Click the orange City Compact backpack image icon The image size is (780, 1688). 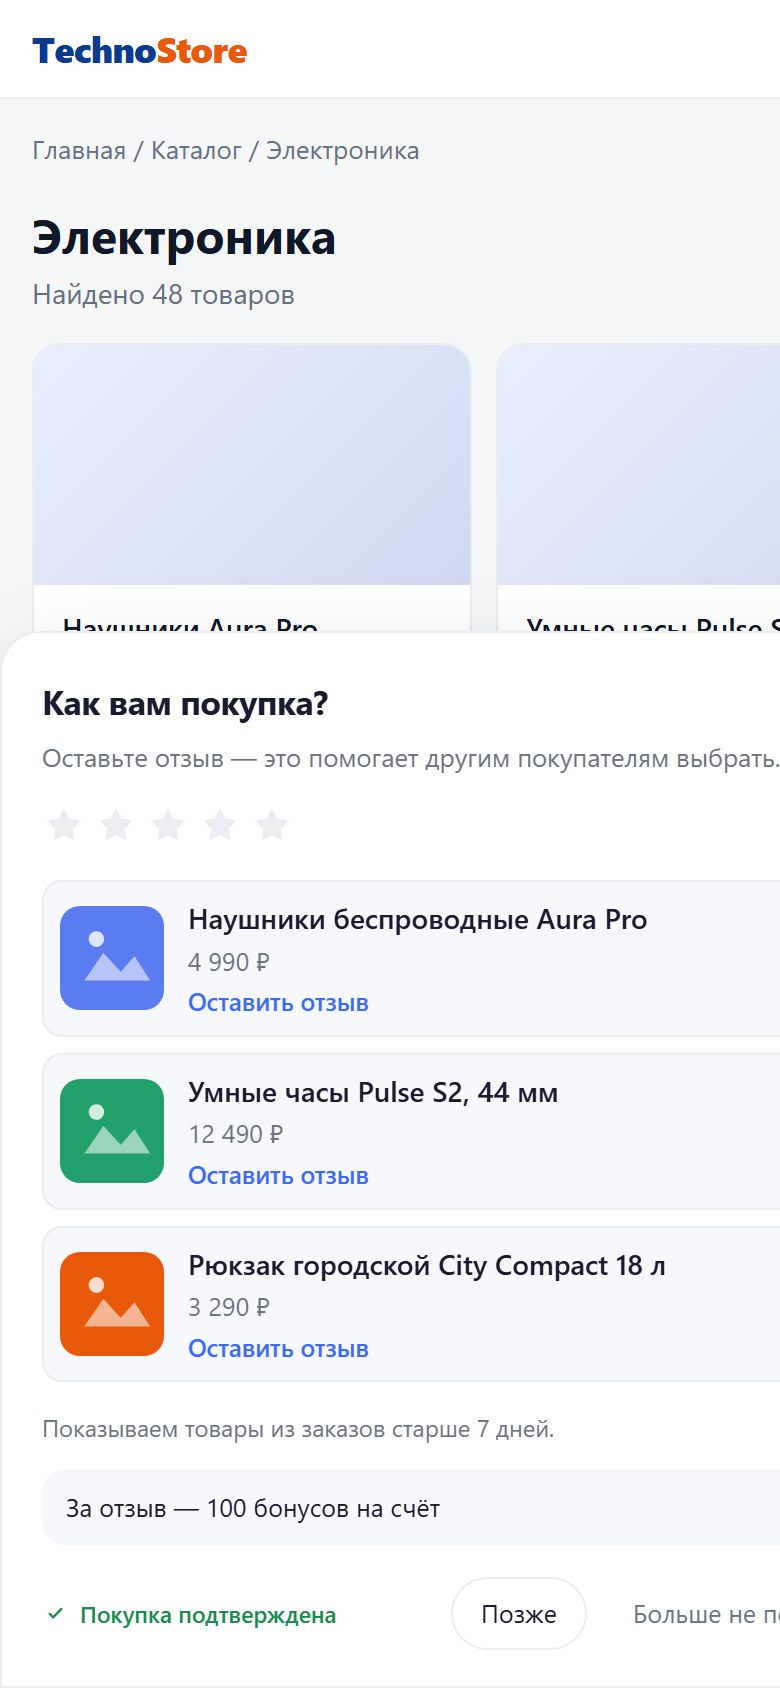pyautogui.click(x=112, y=1304)
